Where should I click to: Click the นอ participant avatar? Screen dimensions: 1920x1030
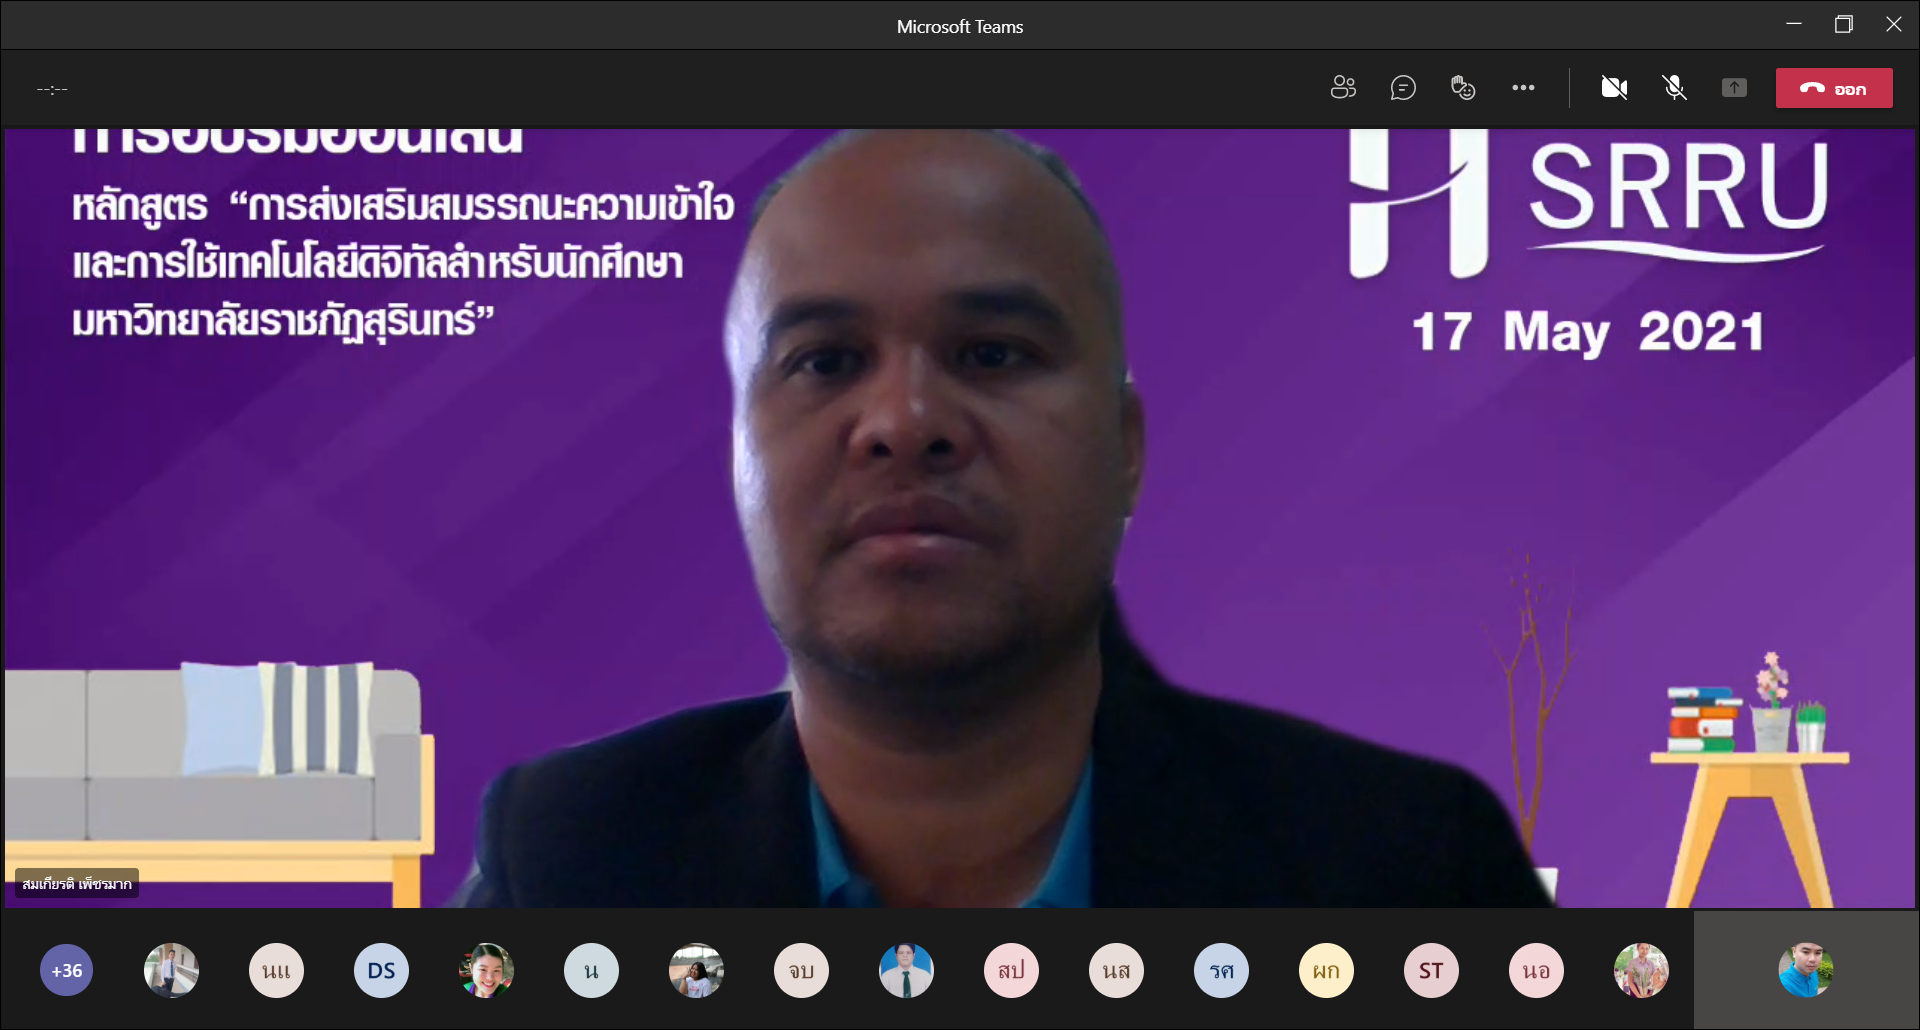pyautogui.click(x=1536, y=970)
